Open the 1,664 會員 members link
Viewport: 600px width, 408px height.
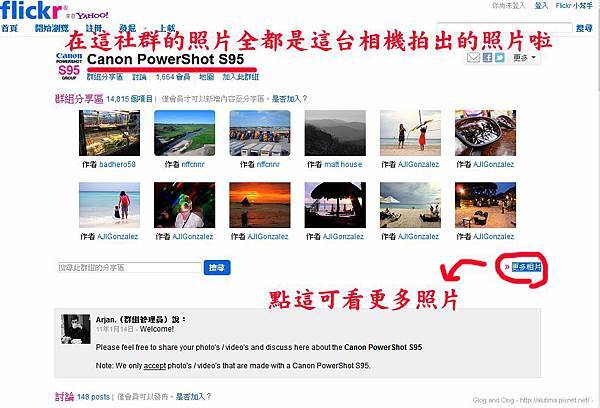(x=173, y=77)
